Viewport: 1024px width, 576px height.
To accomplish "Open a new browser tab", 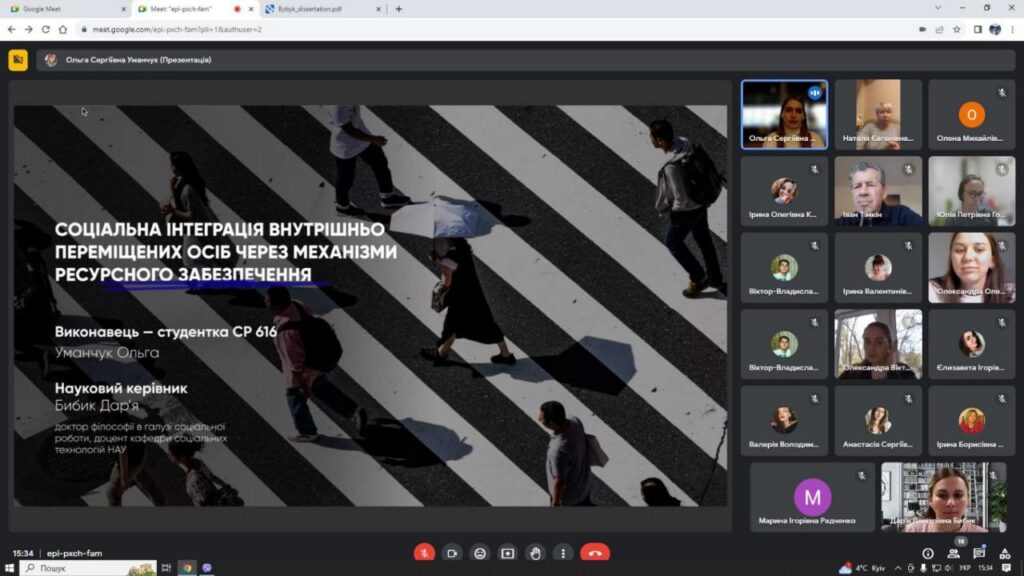I will pos(399,9).
